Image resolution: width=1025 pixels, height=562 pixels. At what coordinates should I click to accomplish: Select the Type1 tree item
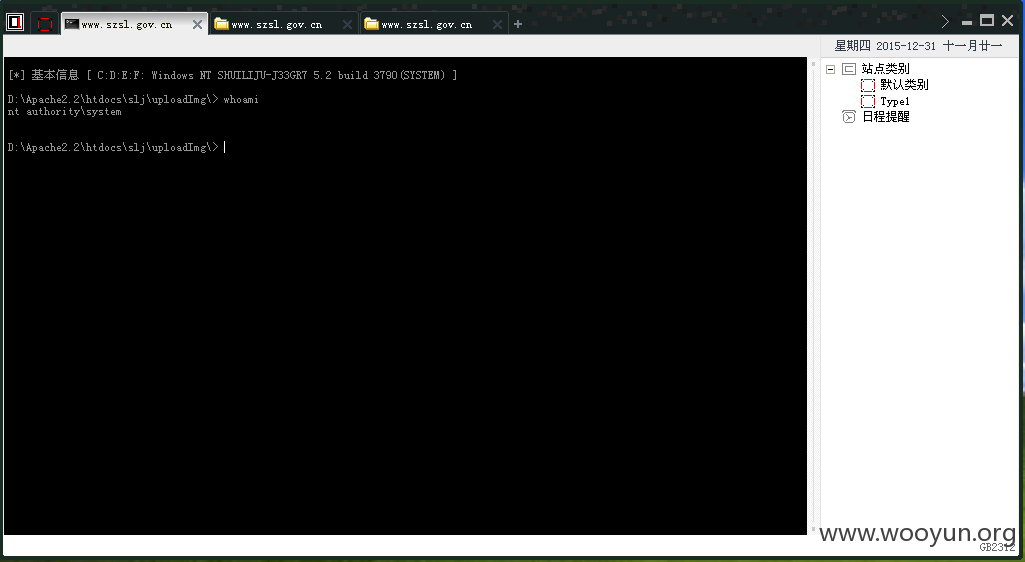(x=895, y=101)
